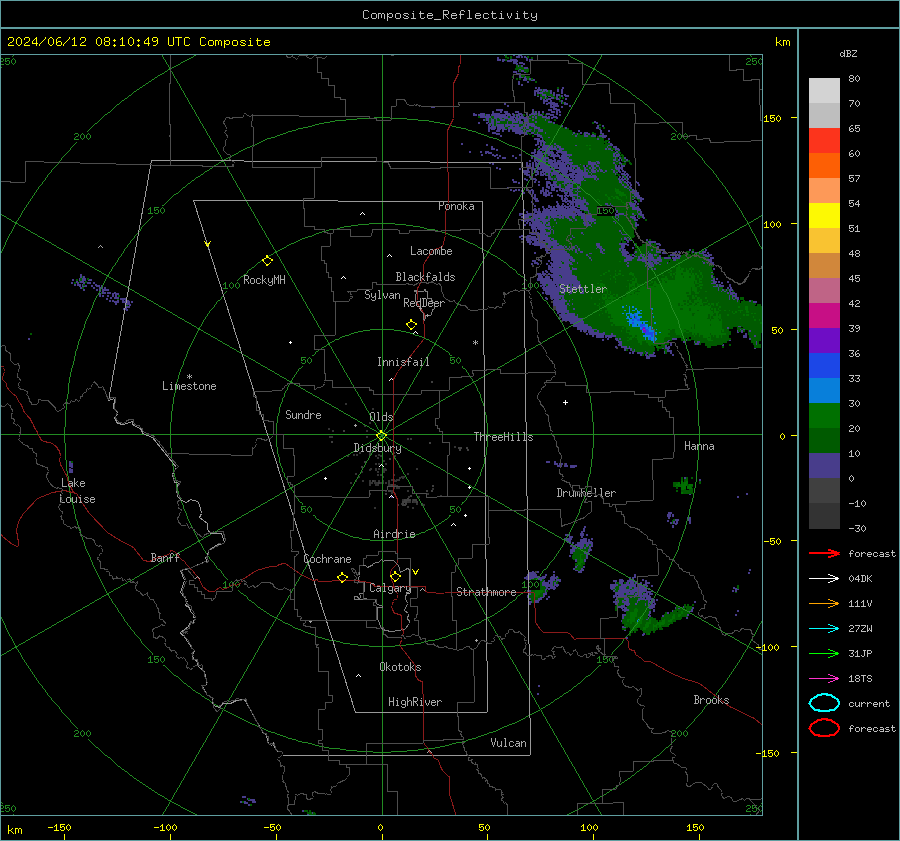Click the red 65 dBZ legend swatch
Image resolution: width=900 pixels, height=841 pixels.
tap(824, 140)
